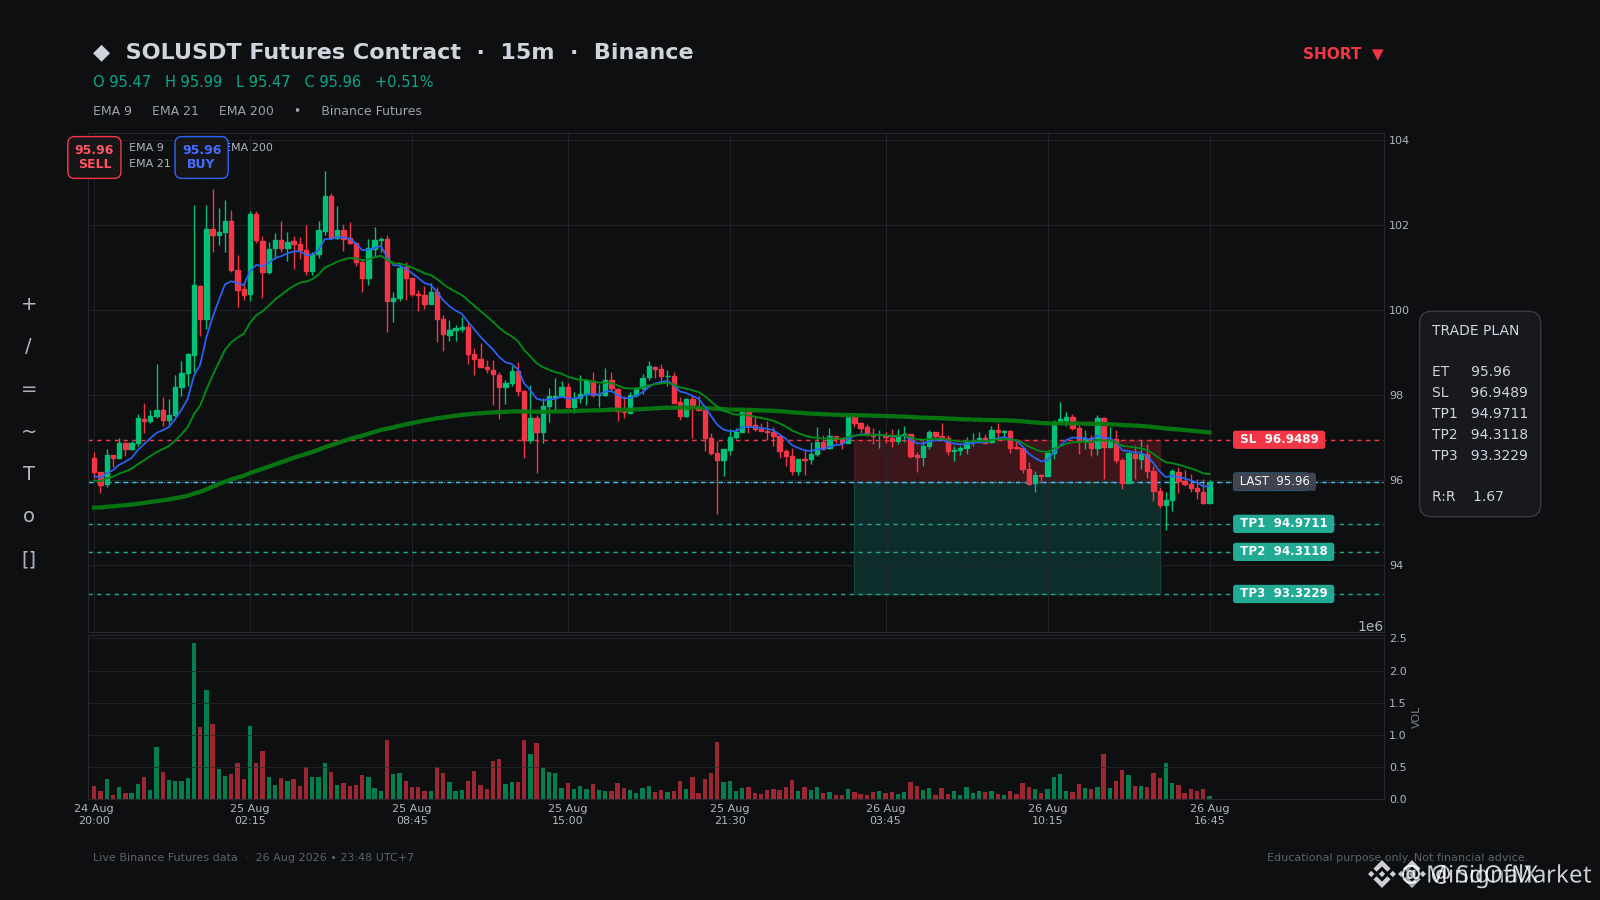This screenshot has height=900, width=1600.
Task: Click the 25 Aug 21:30 time label
Action: coord(730,814)
